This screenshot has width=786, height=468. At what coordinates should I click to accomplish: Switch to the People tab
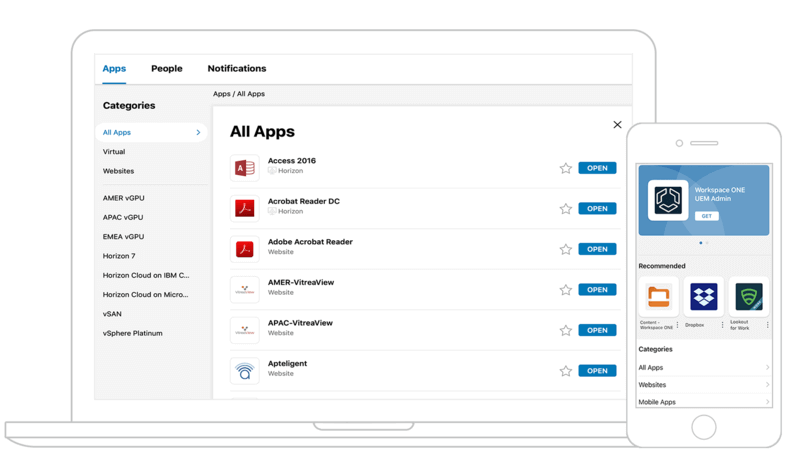[x=167, y=69]
